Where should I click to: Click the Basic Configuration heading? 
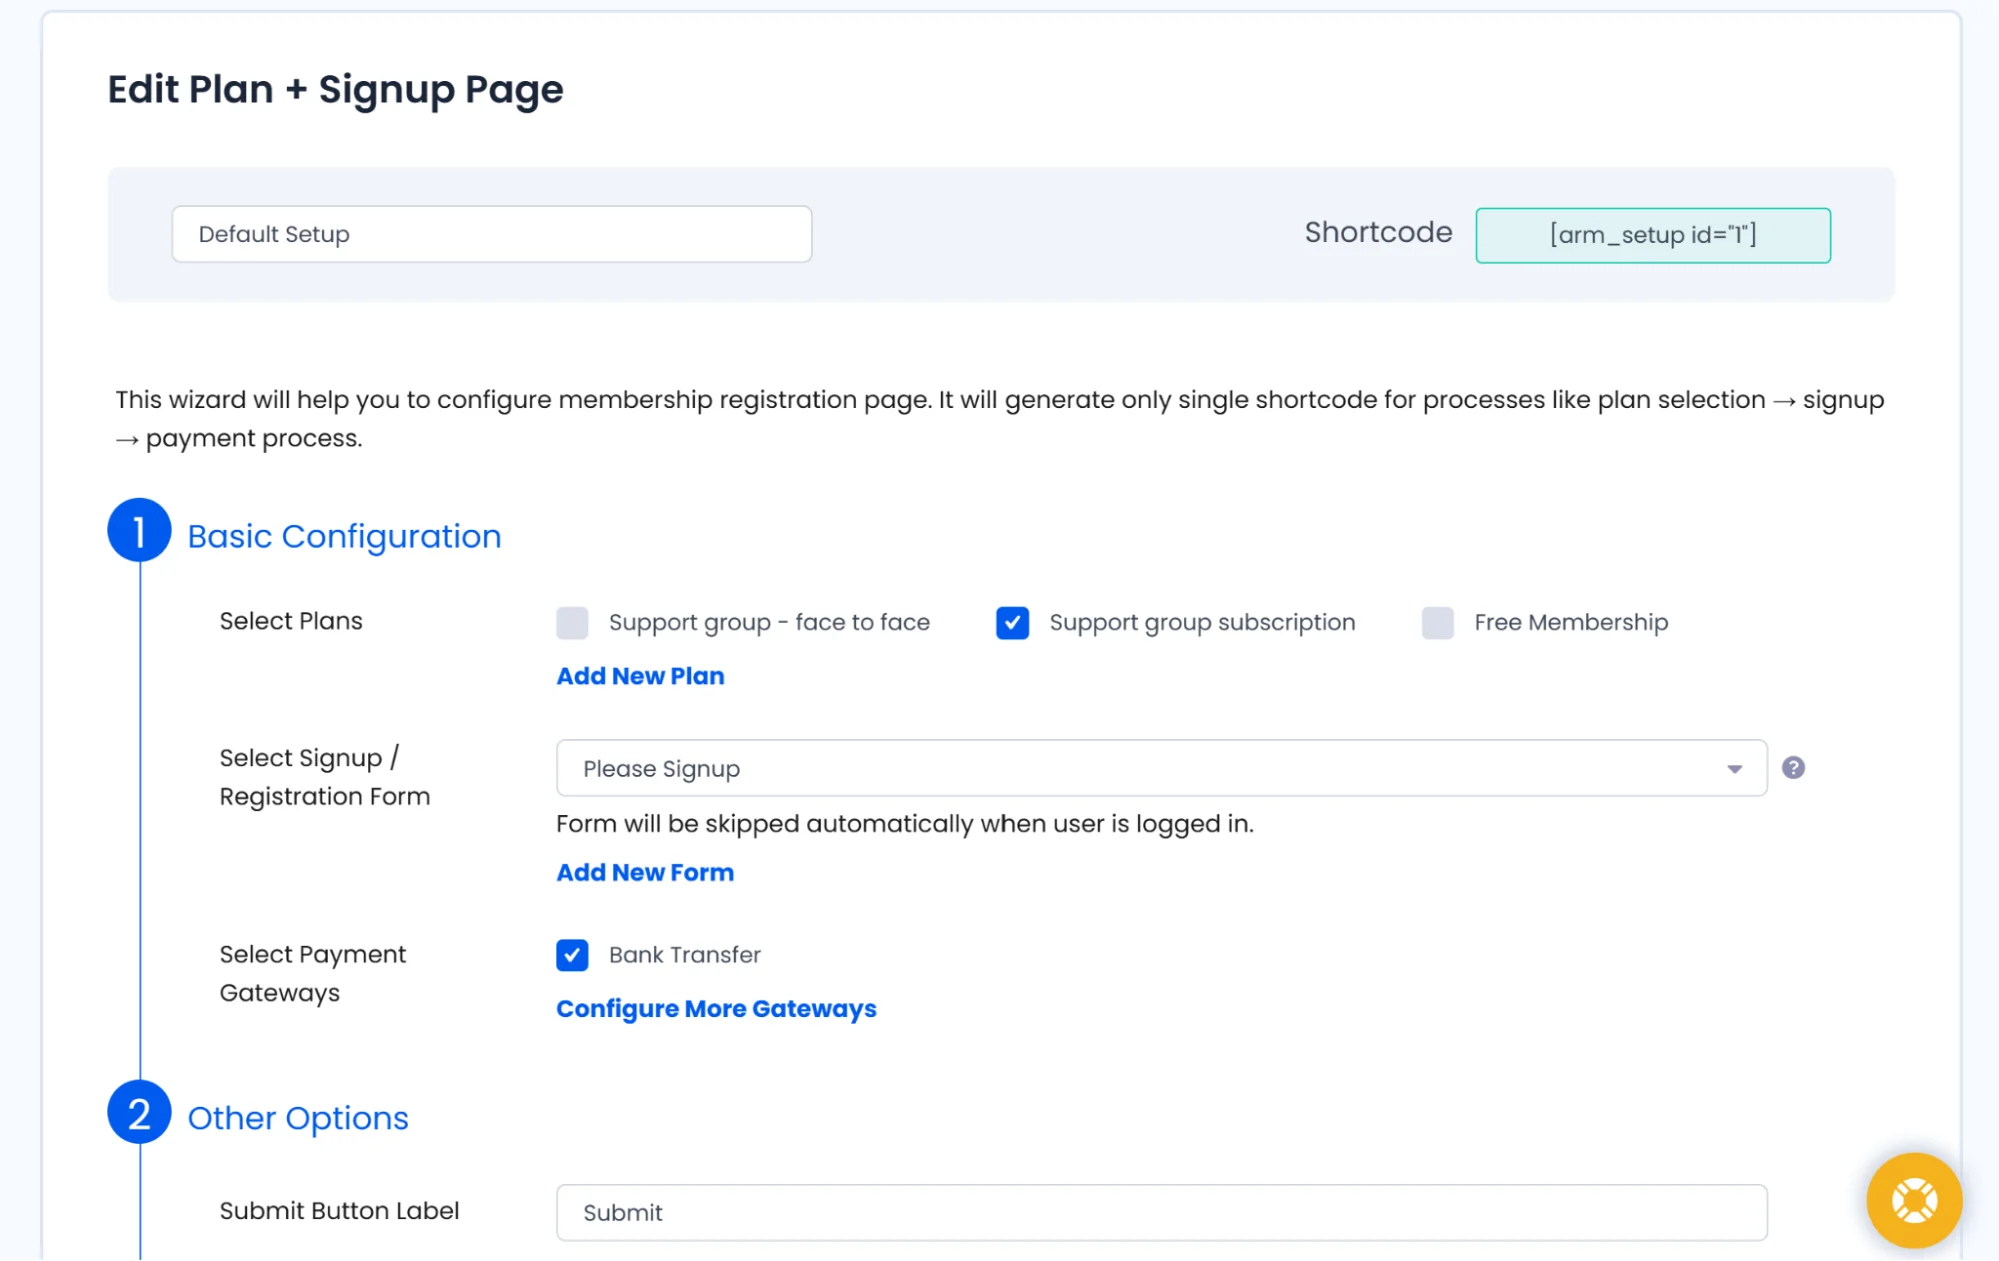click(344, 536)
